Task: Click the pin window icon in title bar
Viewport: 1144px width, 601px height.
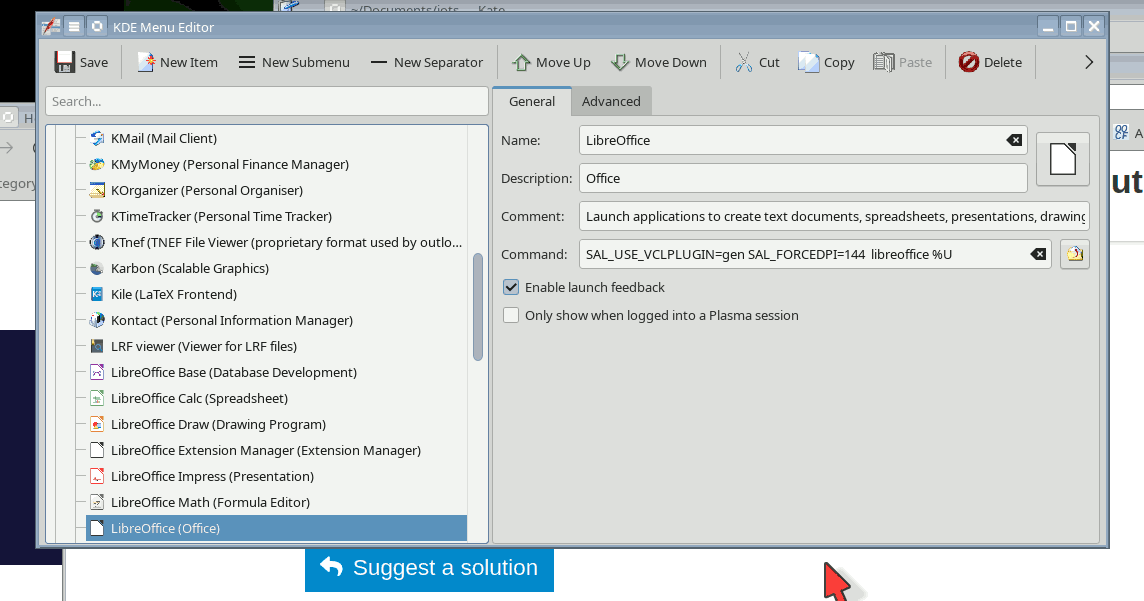Action: (97, 27)
